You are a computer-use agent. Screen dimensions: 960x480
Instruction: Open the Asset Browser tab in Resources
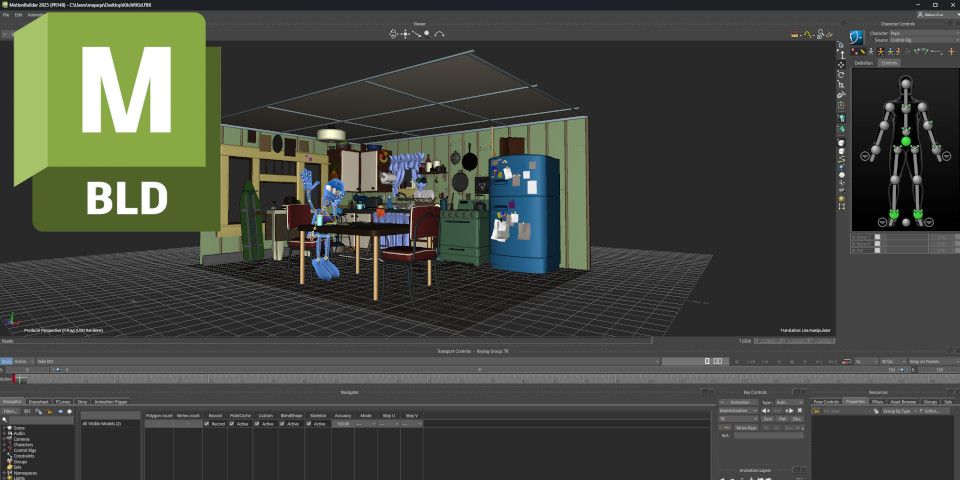[903, 402]
